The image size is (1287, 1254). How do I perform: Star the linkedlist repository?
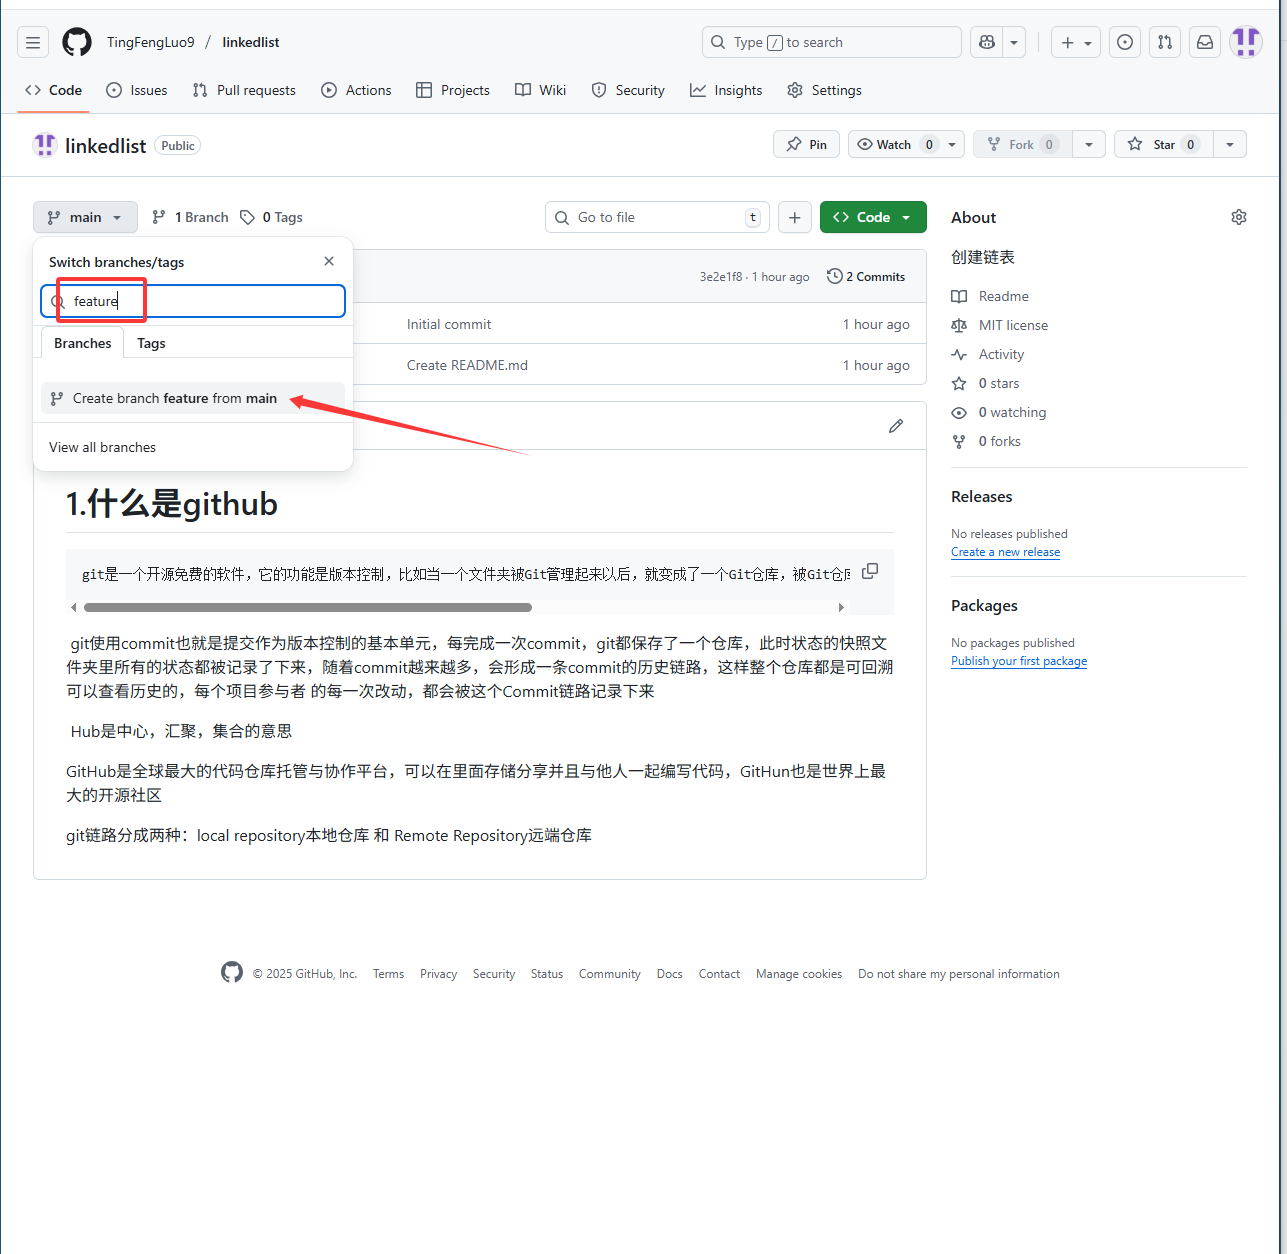pos(1163,145)
